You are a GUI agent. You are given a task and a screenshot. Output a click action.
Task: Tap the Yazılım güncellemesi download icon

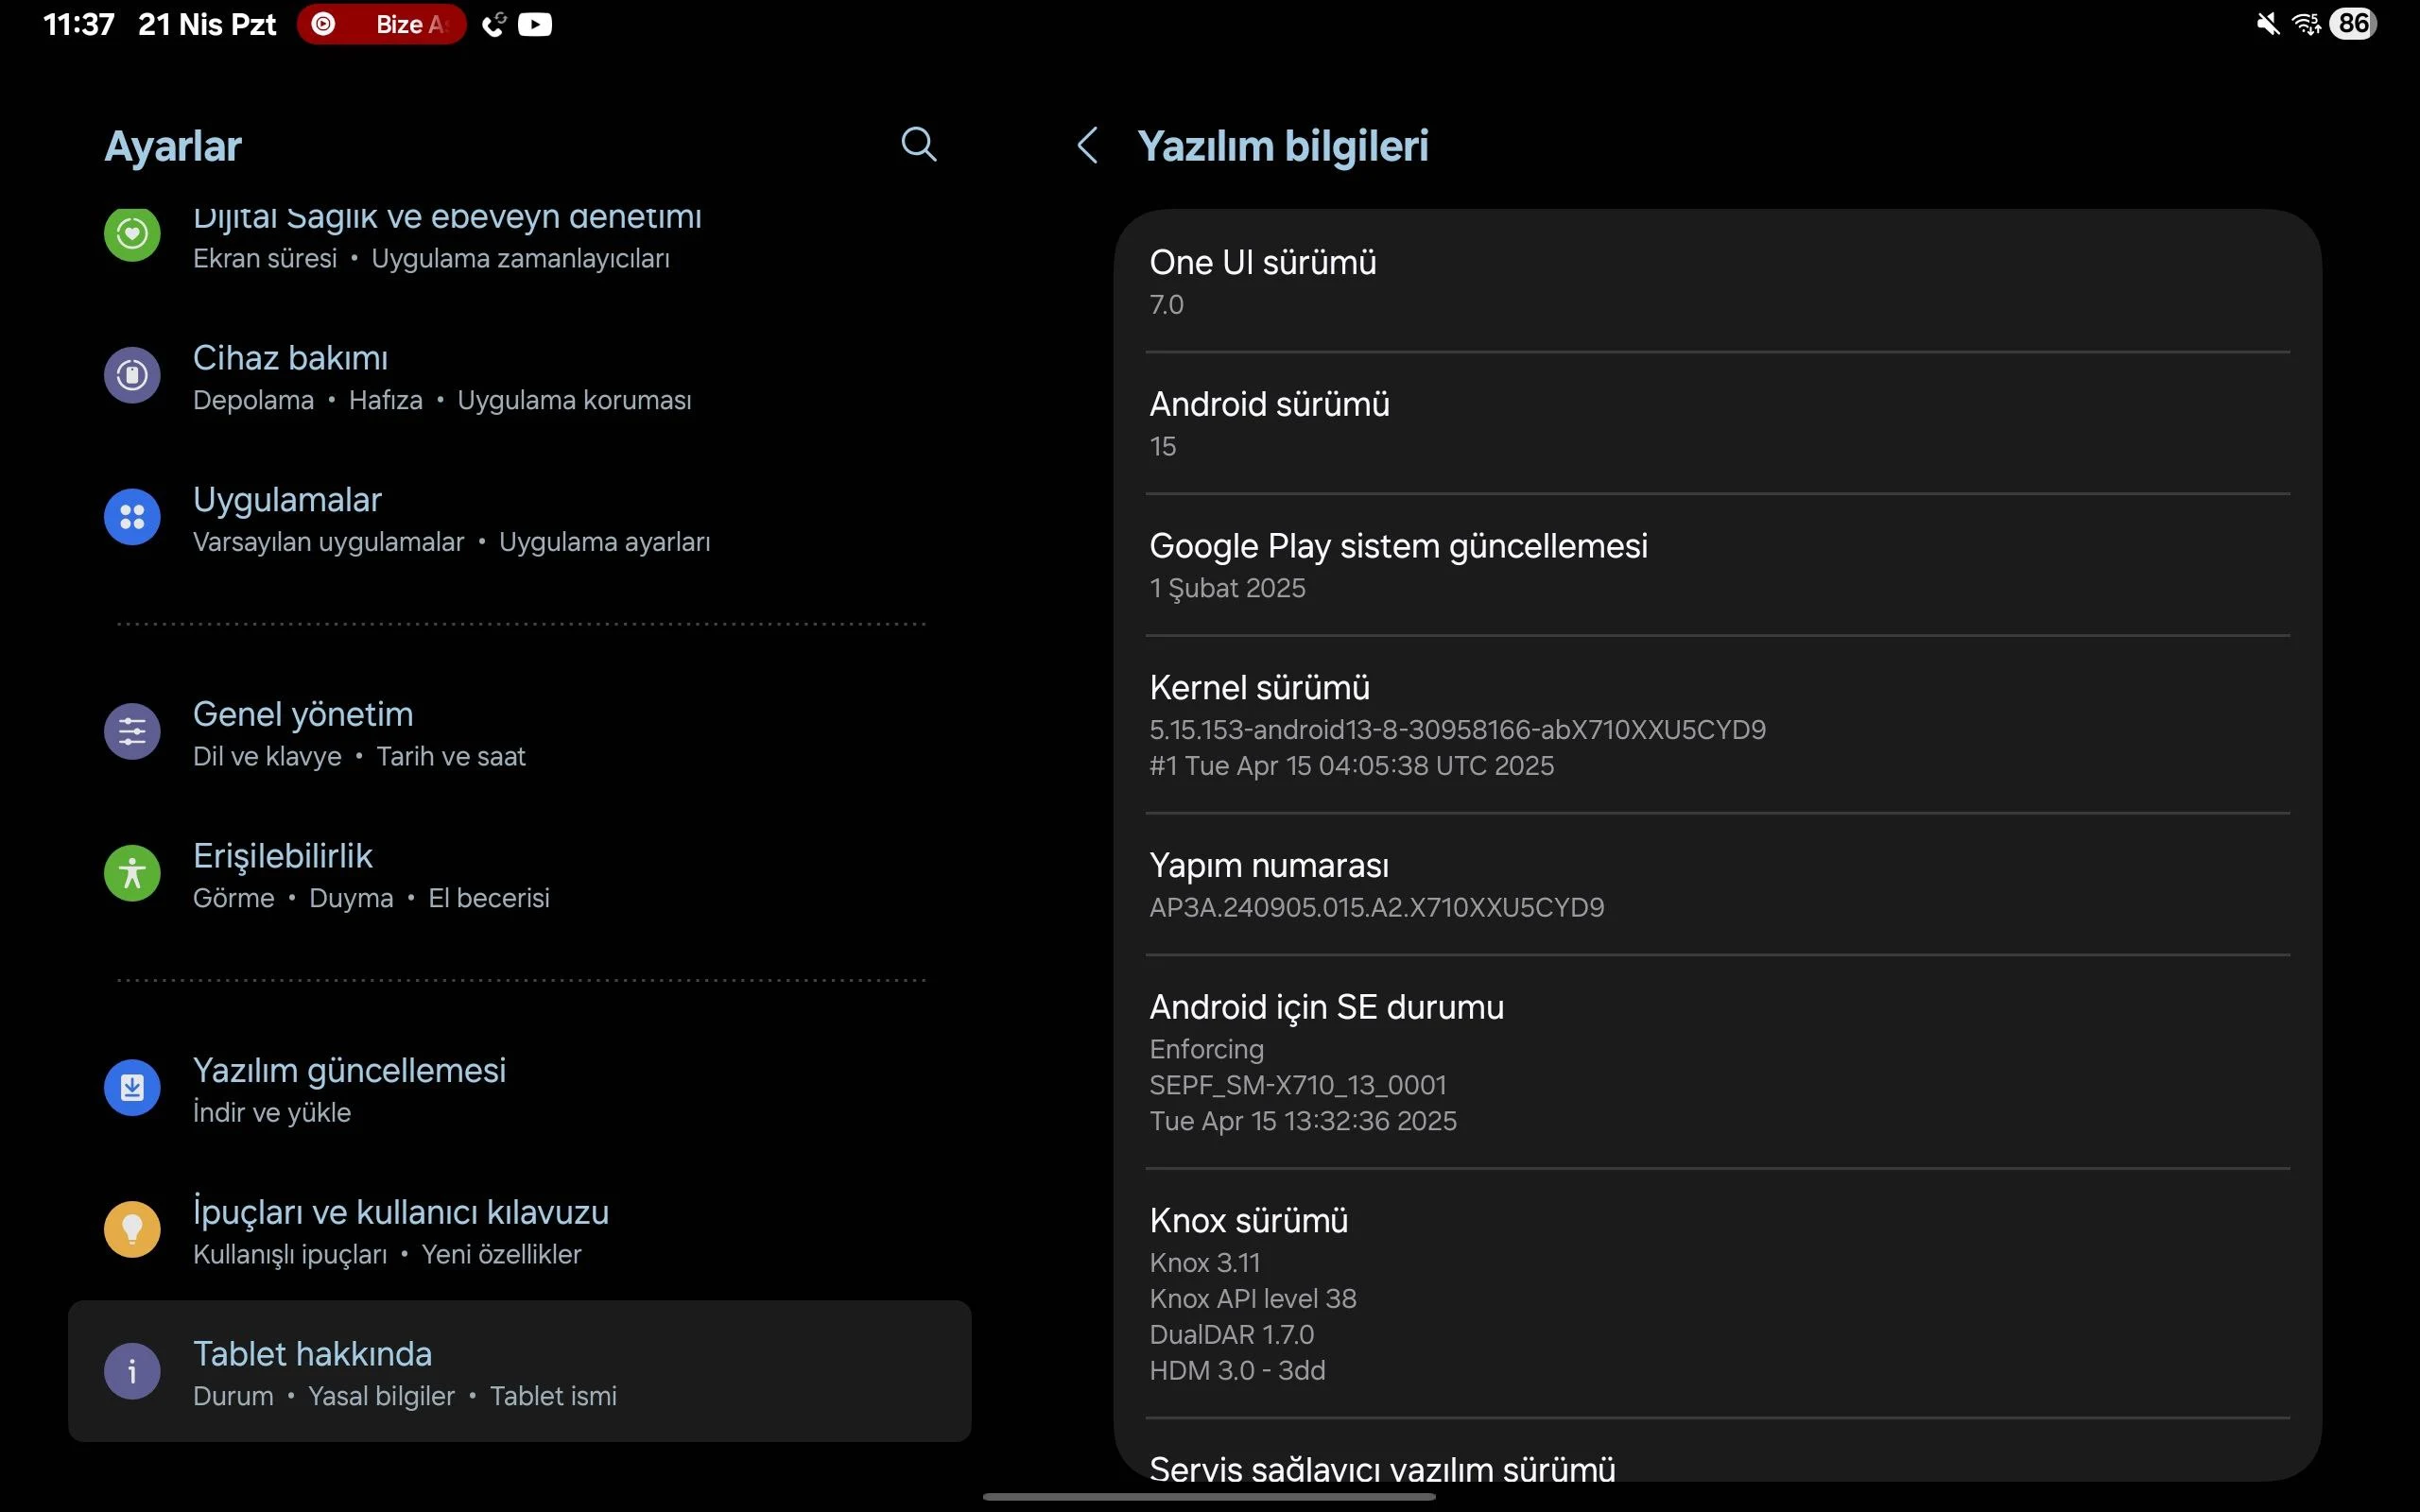(132, 1087)
